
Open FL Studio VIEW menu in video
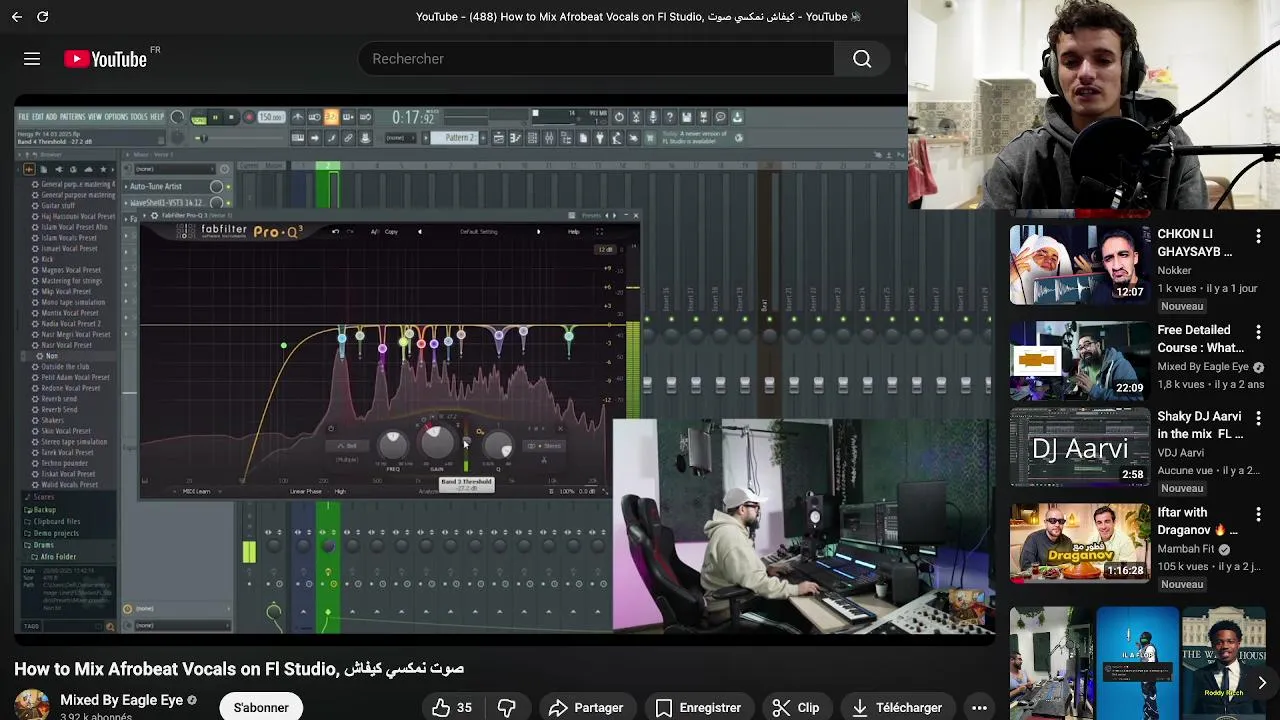tap(95, 117)
